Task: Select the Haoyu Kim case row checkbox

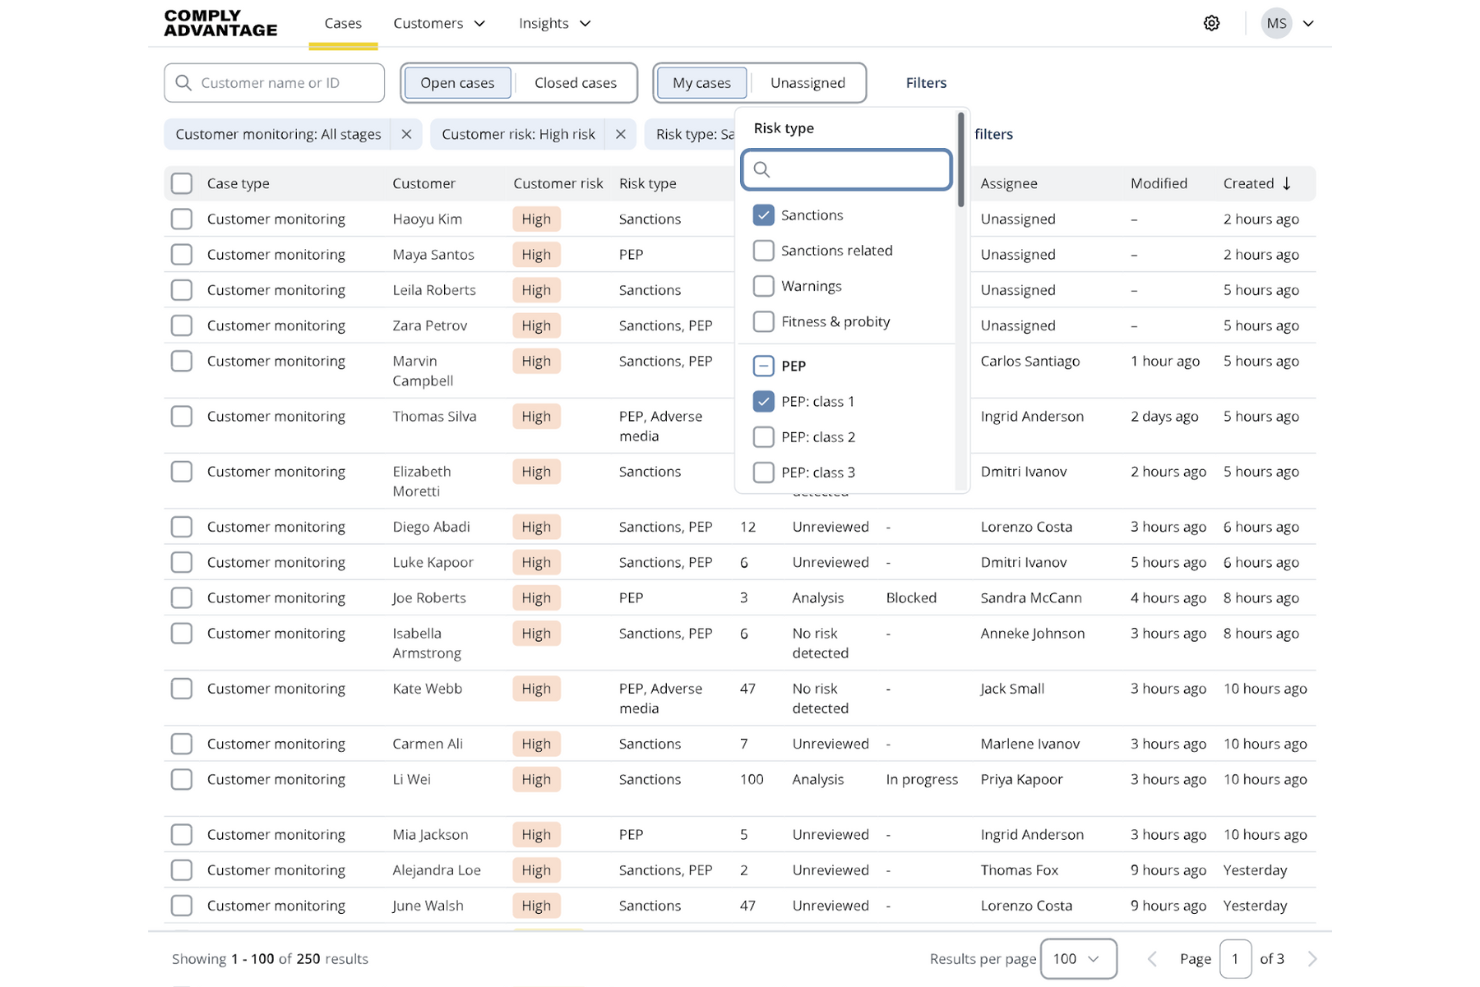Action: click(181, 219)
